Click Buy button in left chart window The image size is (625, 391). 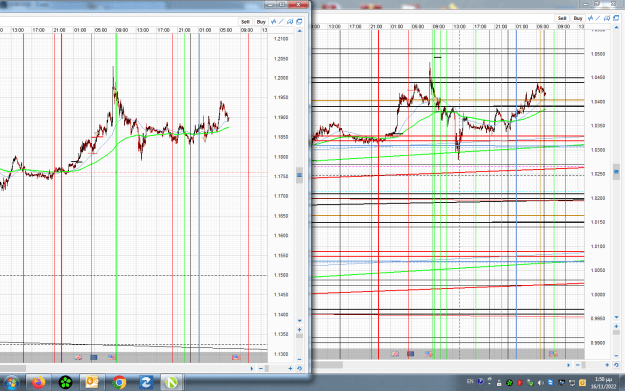tap(261, 22)
